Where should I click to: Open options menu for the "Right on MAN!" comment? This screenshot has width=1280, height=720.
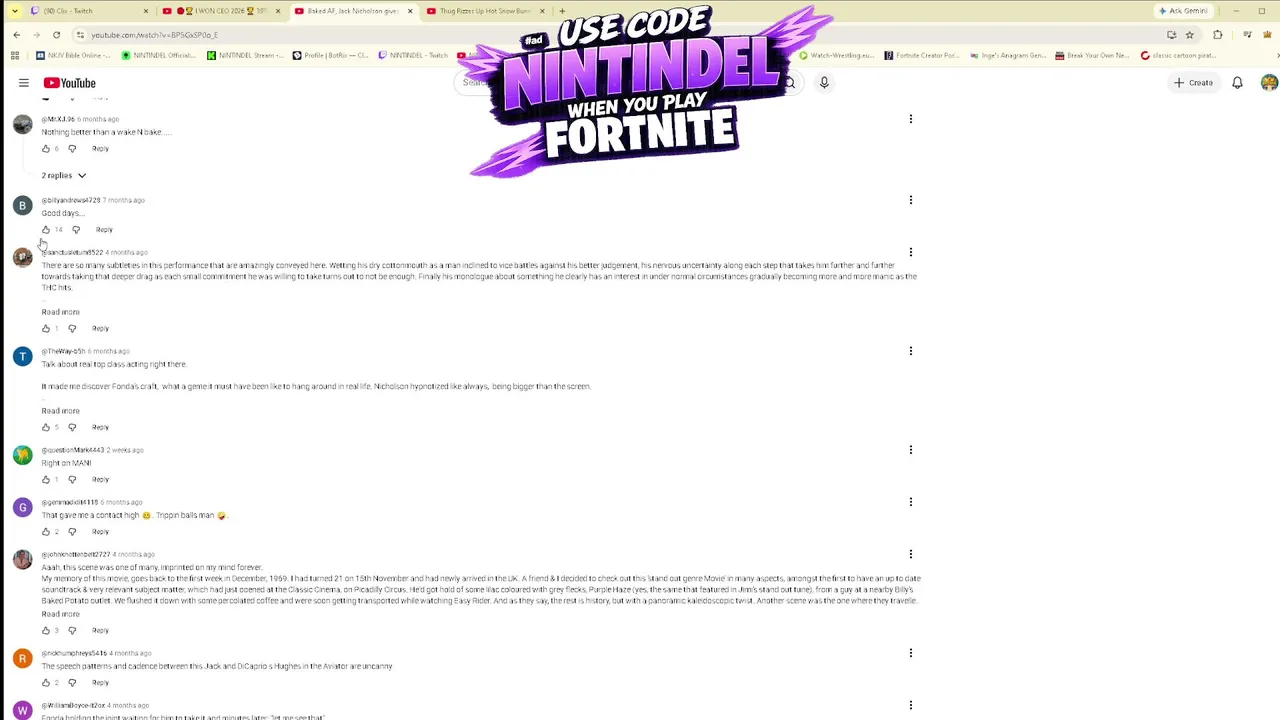910,450
